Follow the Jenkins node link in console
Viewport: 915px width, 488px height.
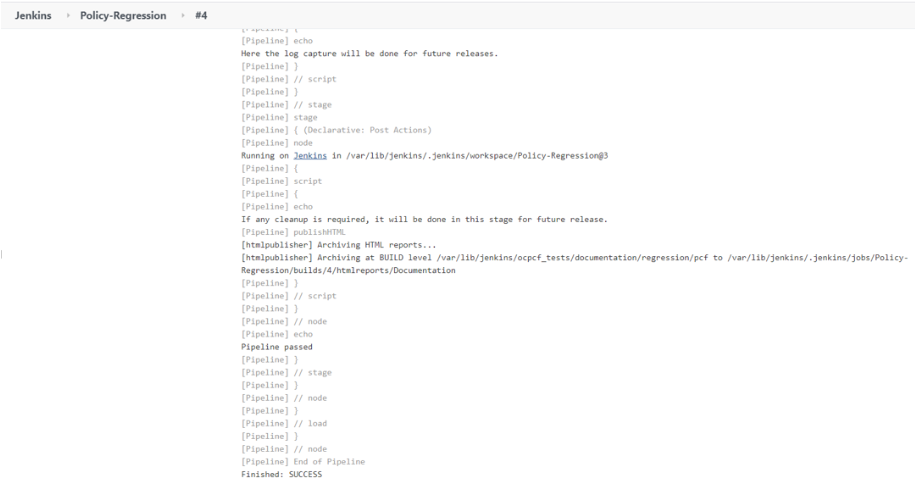310,156
